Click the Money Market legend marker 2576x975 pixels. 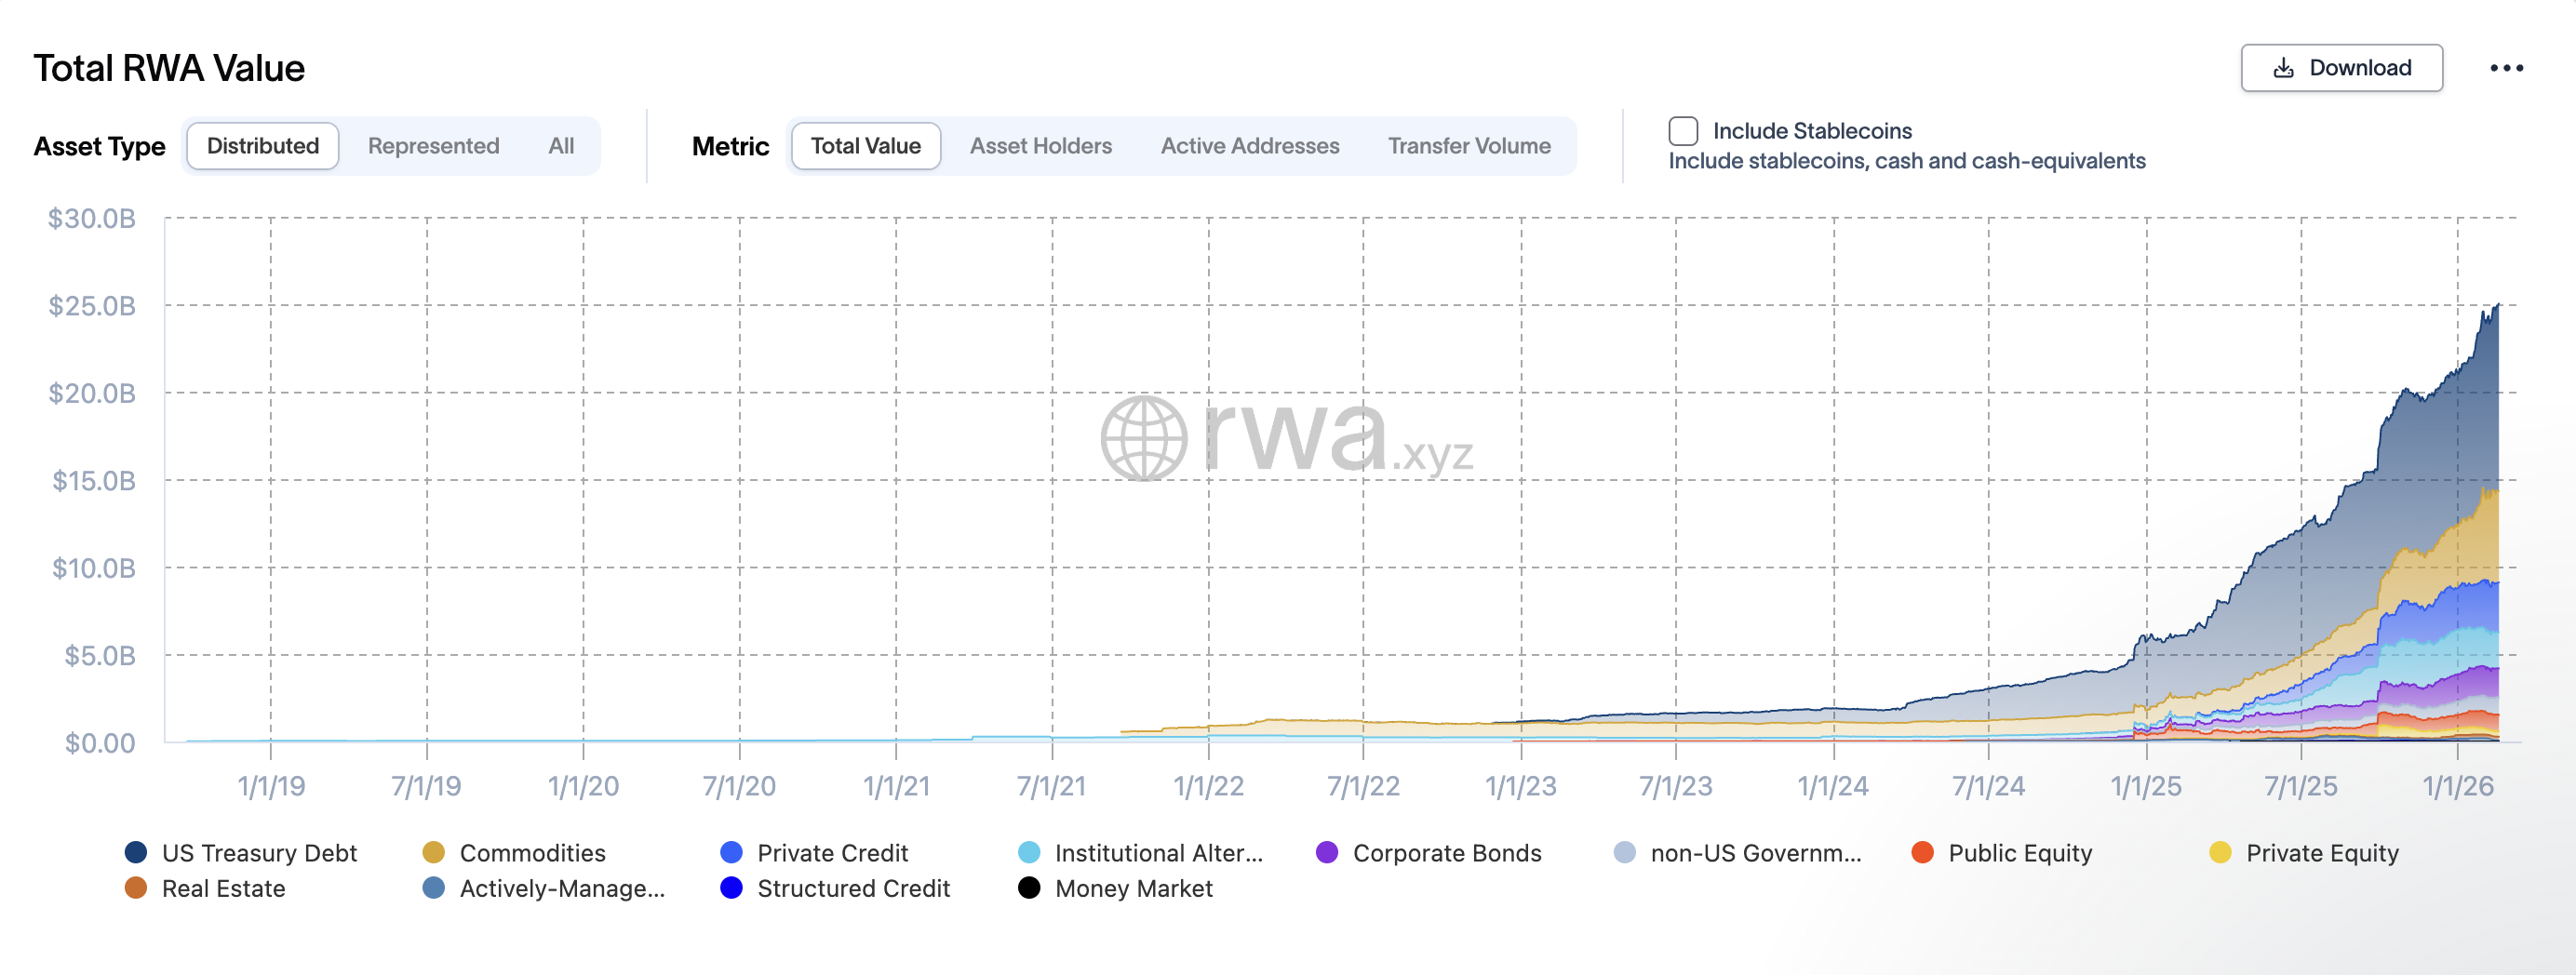coord(1029,888)
